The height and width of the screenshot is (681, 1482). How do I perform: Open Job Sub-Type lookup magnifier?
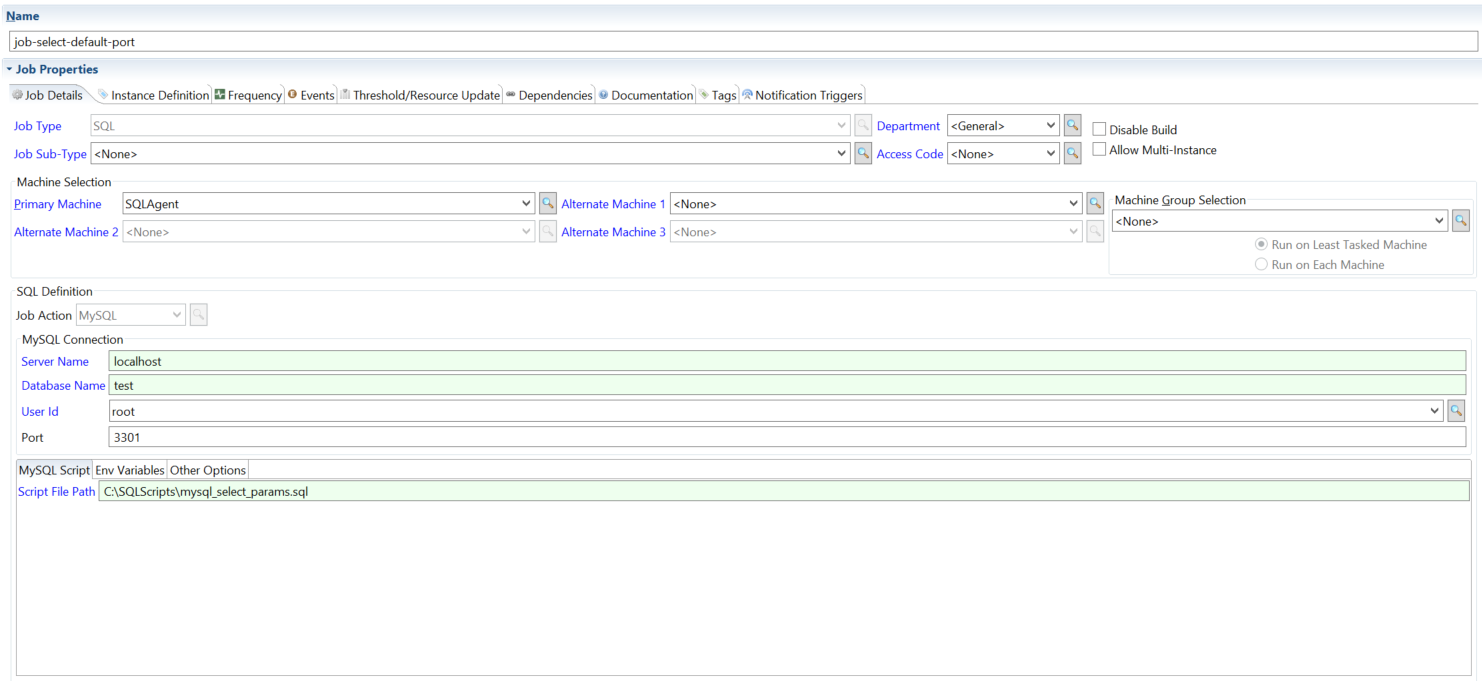(x=863, y=154)
